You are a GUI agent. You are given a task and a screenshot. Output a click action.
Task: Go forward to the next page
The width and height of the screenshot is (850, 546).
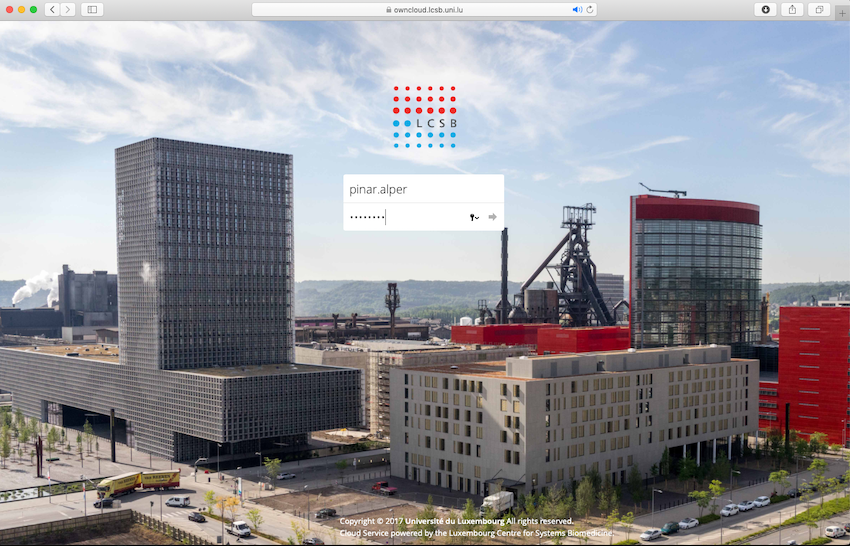point(68,9)
